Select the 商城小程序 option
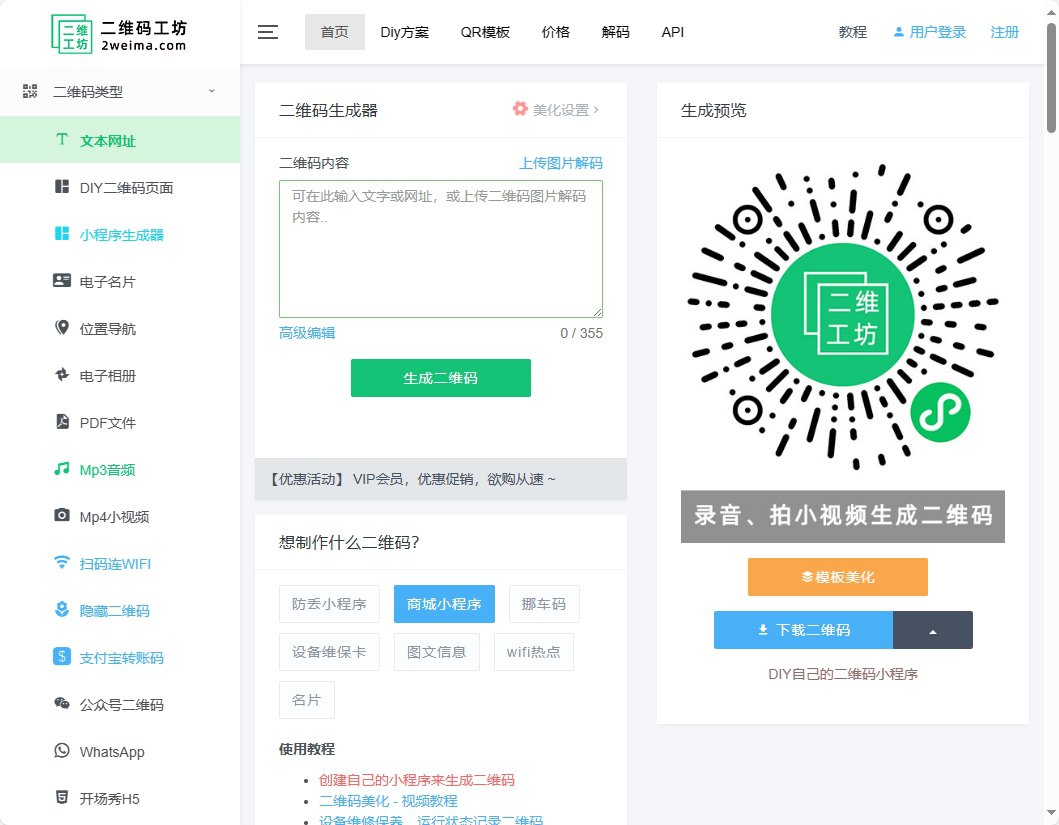 (444, 604)
